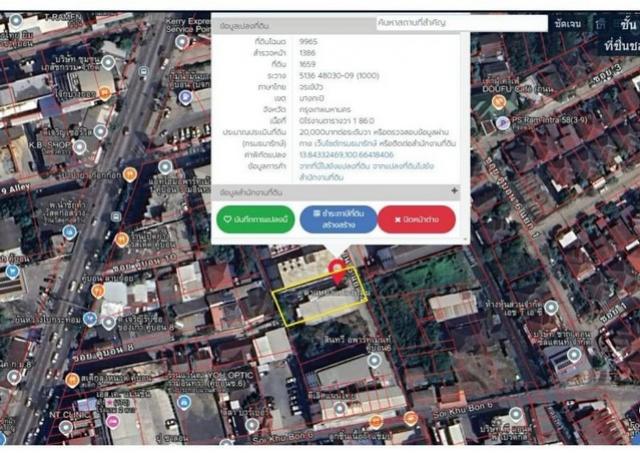Click the blue shopping pin at left edge
640x453 pixels.
click(x=12, y=271)
